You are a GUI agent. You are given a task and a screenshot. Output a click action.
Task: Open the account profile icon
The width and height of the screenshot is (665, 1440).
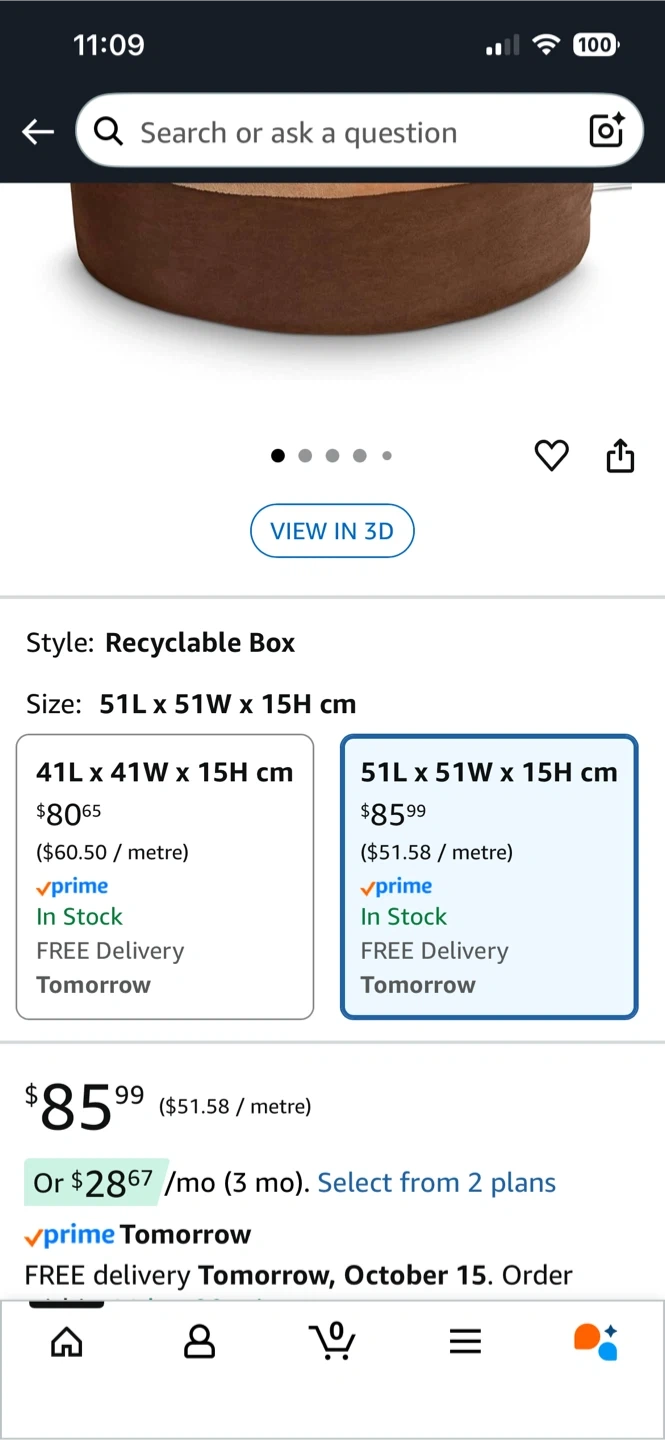(x=200, y=1341)
